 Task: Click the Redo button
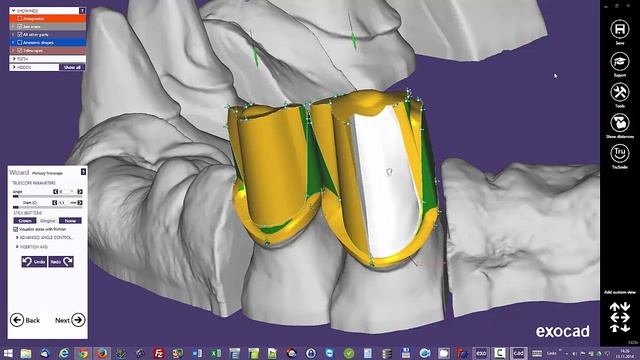pyautogui.click(x=61, y=262)
